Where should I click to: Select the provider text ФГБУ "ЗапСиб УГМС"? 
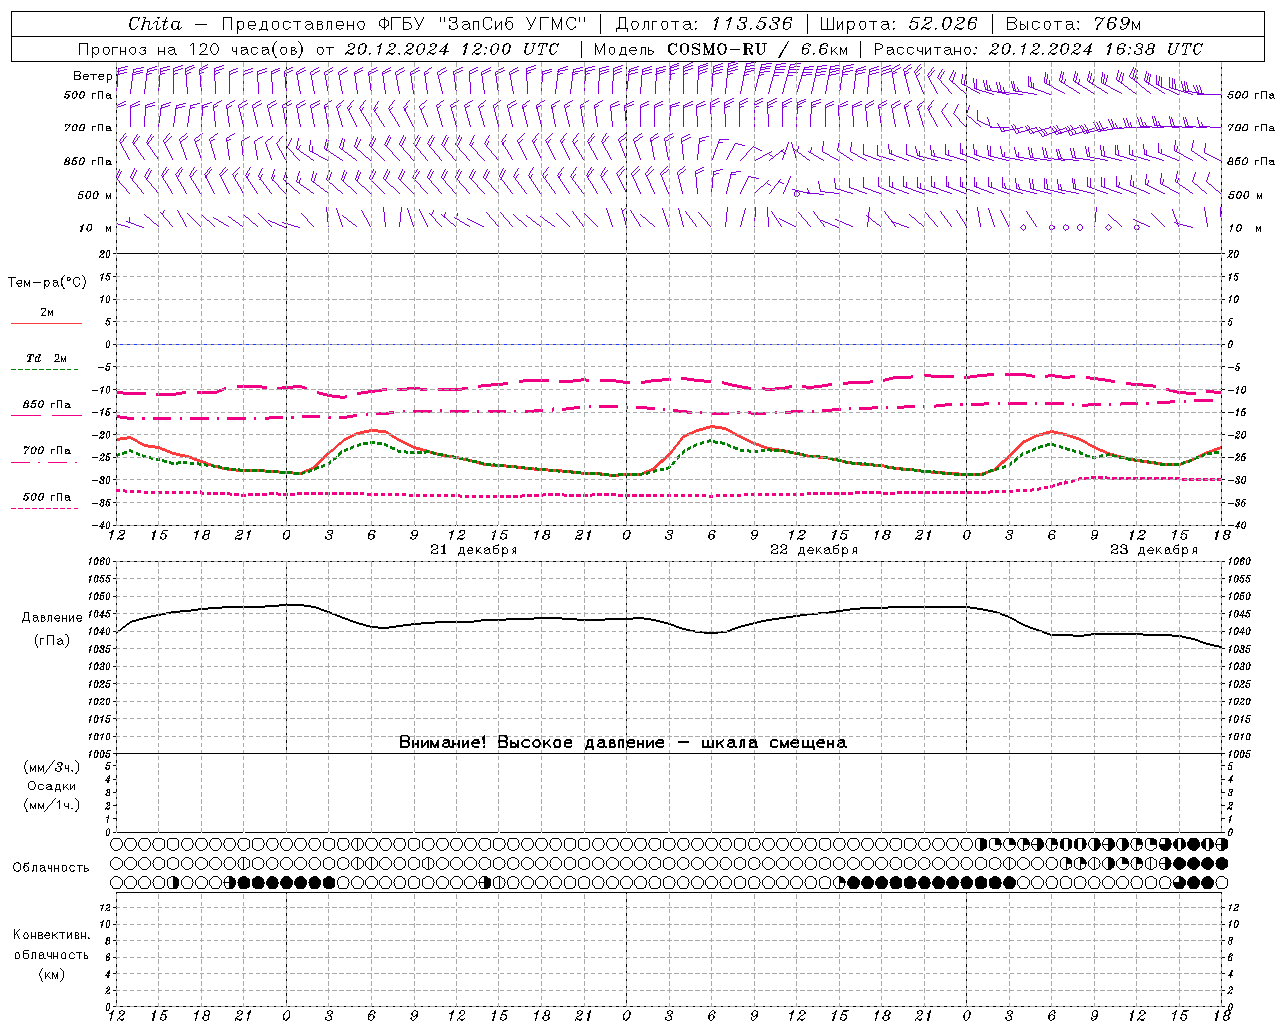point(483,24)
